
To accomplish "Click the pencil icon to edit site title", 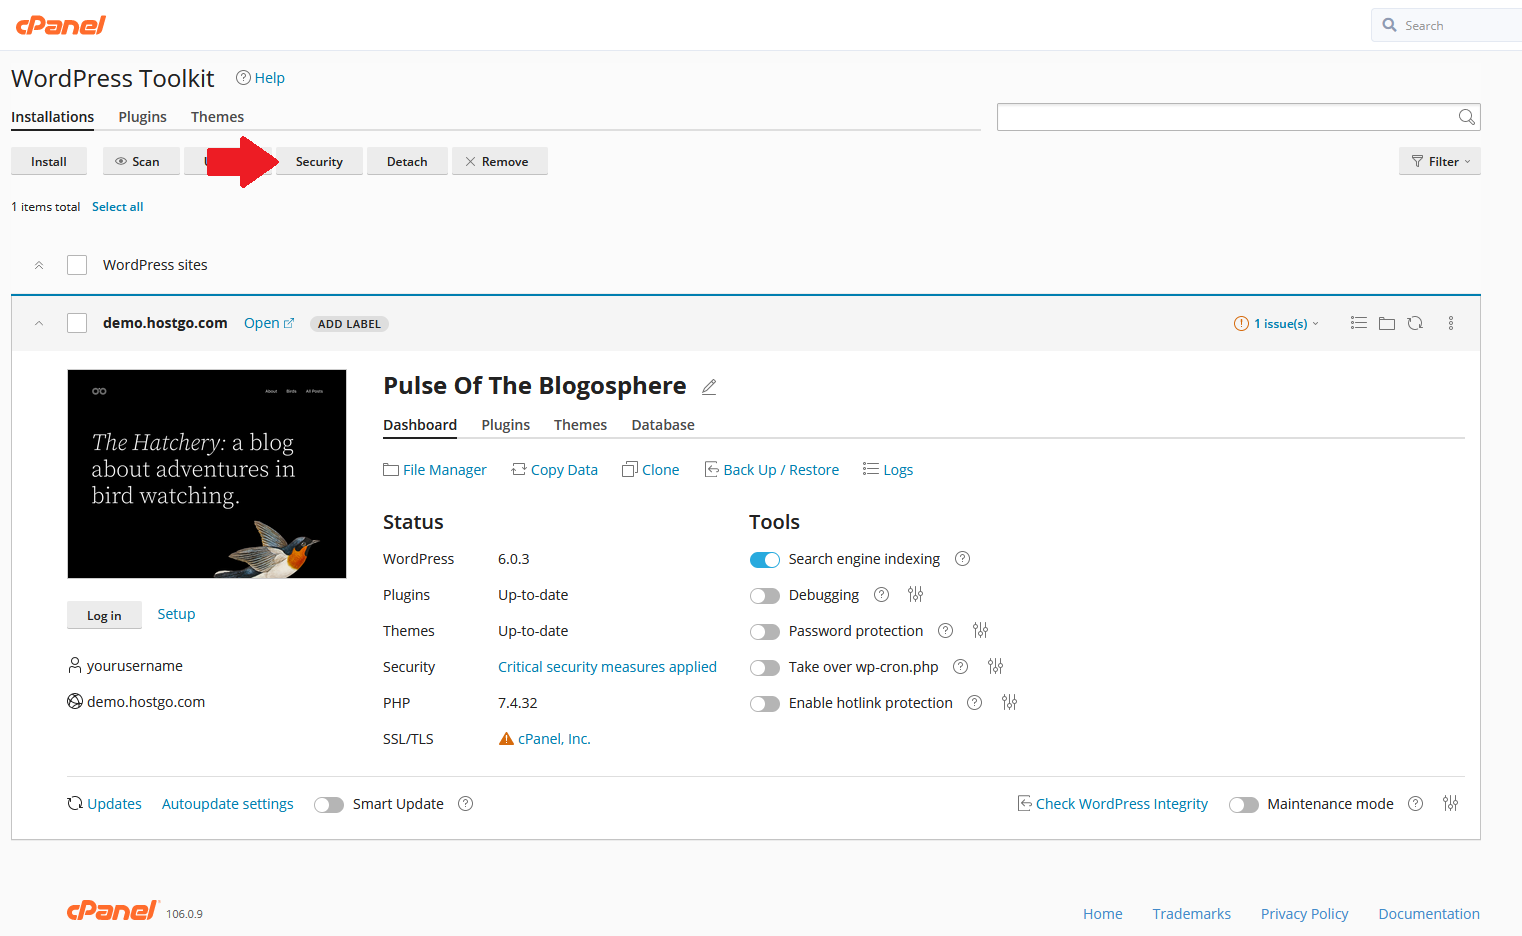I will [x=709, y=387].
